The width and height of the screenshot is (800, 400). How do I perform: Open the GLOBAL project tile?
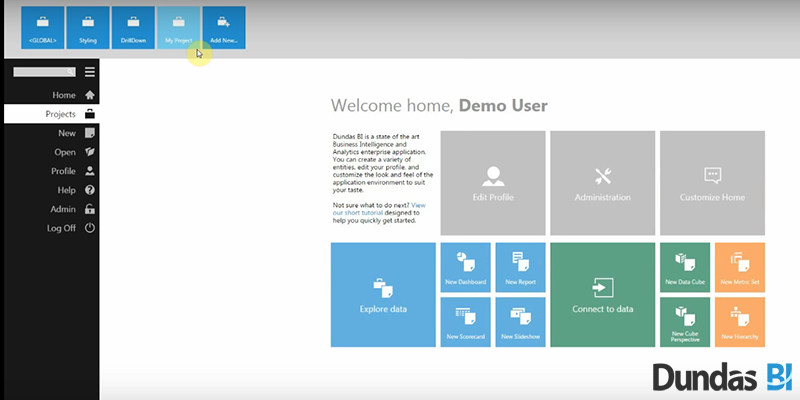point(42,27)
